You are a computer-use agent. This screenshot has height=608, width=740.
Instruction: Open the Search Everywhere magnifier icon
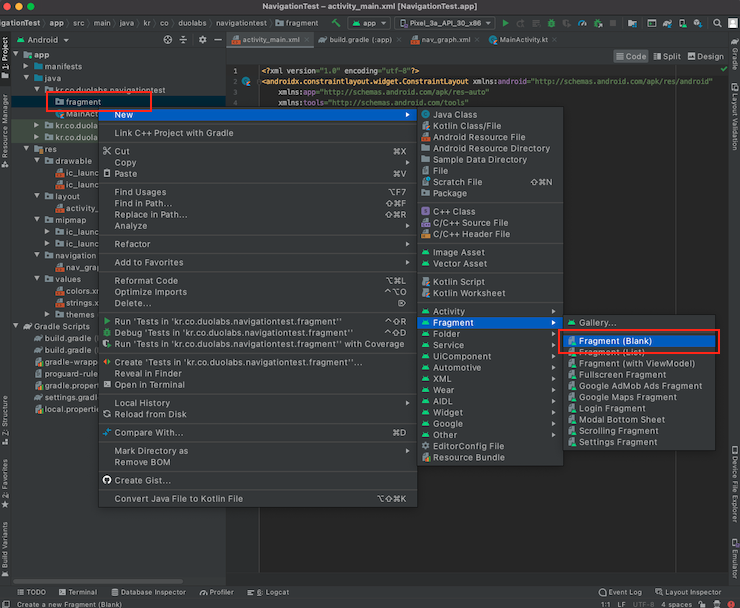tap(717, 23)
